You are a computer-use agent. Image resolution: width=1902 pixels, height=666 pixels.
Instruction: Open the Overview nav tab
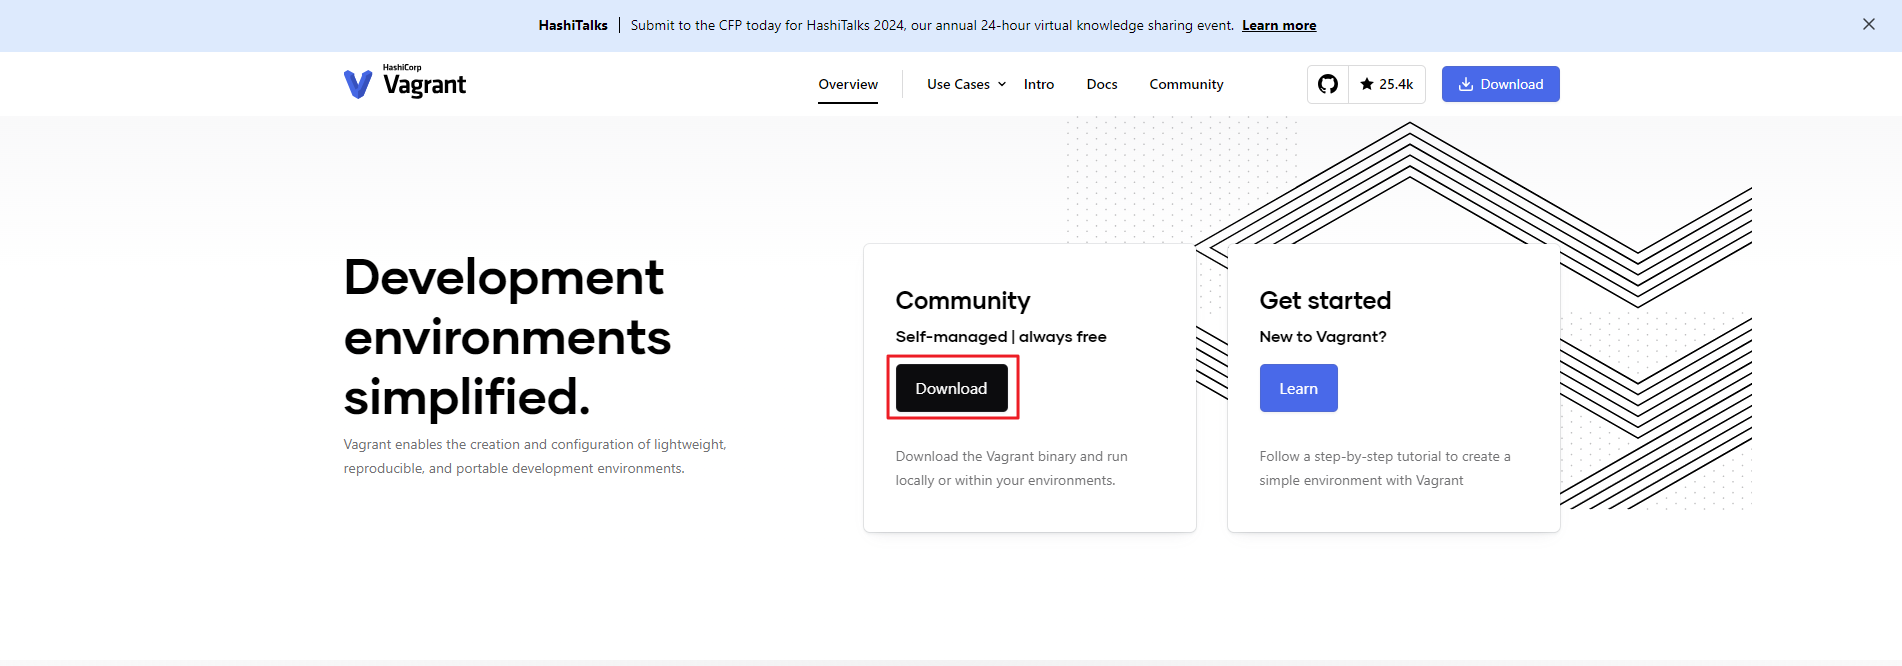(x=848, y=84)
